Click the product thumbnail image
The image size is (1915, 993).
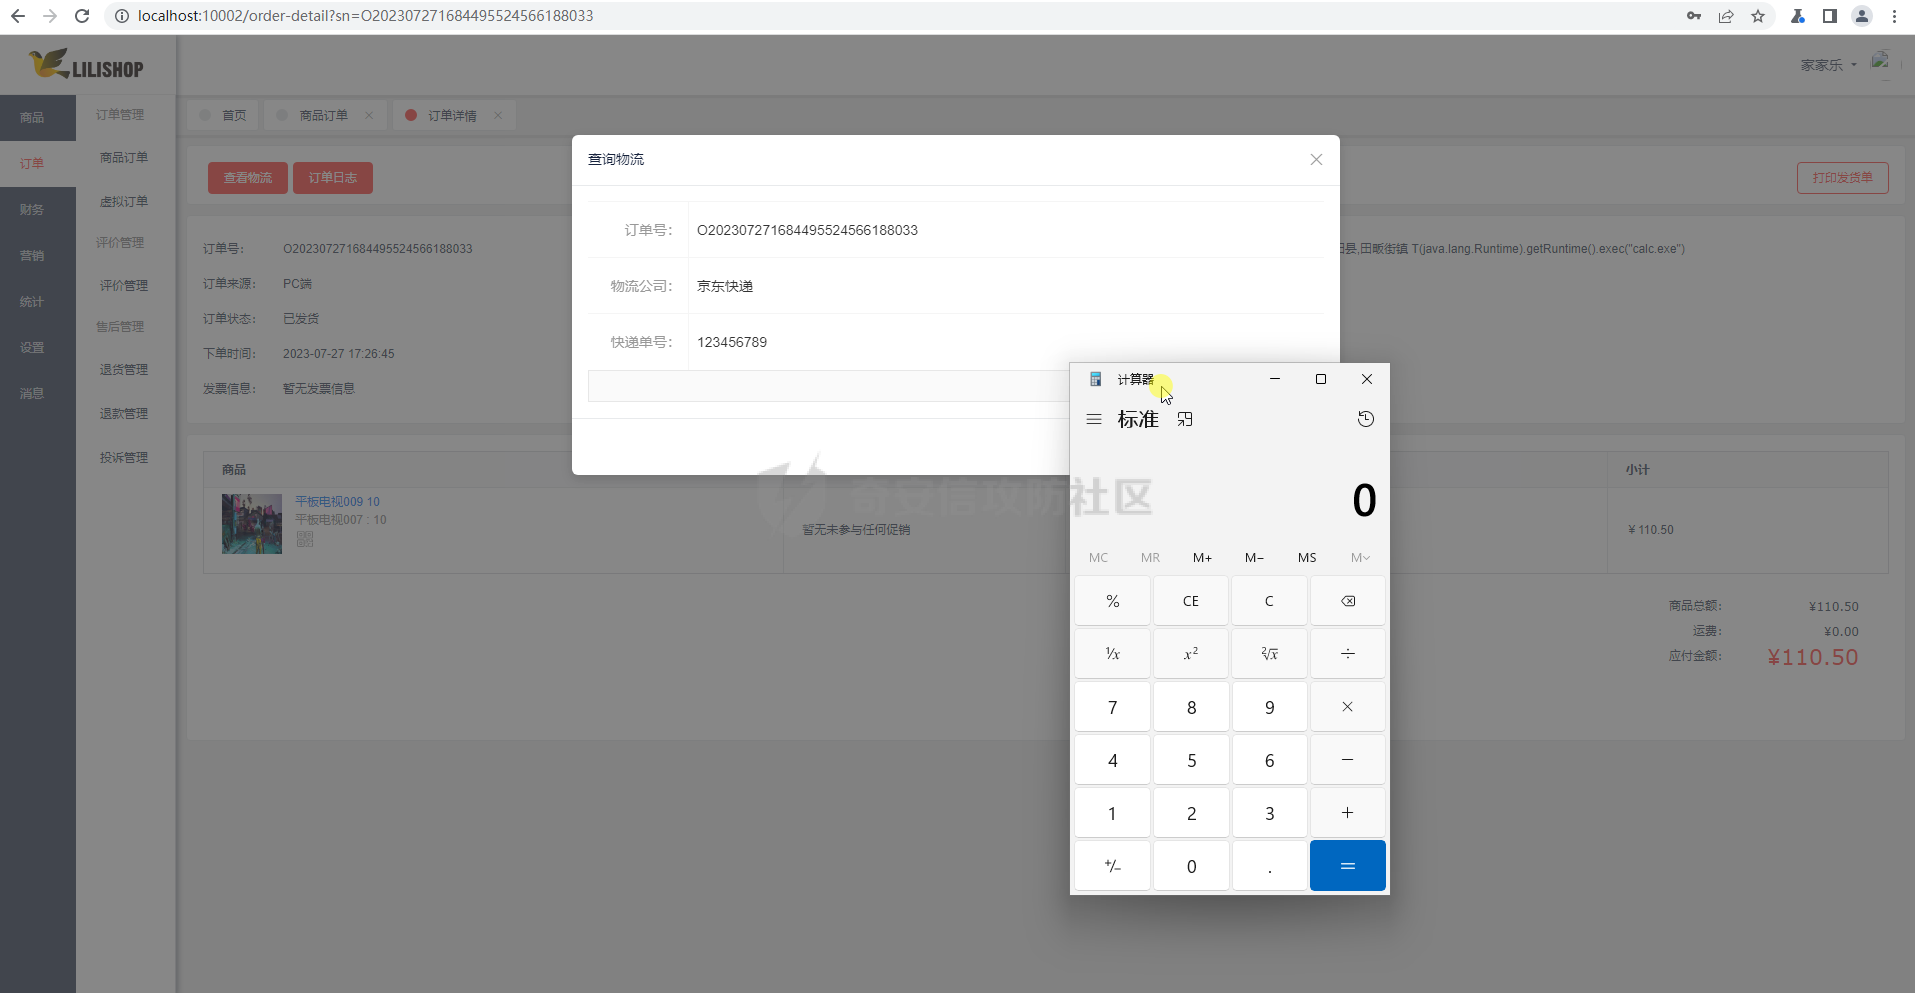(x=252, y=524)
